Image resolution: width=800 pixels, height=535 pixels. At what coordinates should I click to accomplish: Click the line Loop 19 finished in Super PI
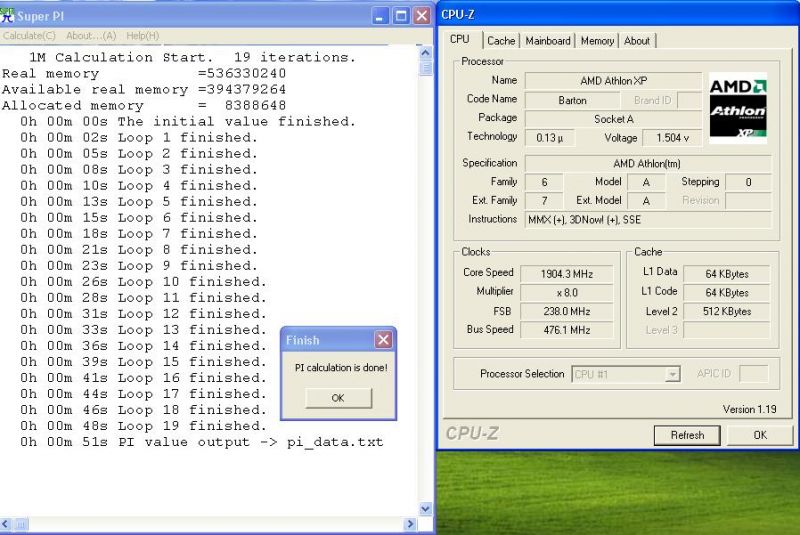(143, 426)
